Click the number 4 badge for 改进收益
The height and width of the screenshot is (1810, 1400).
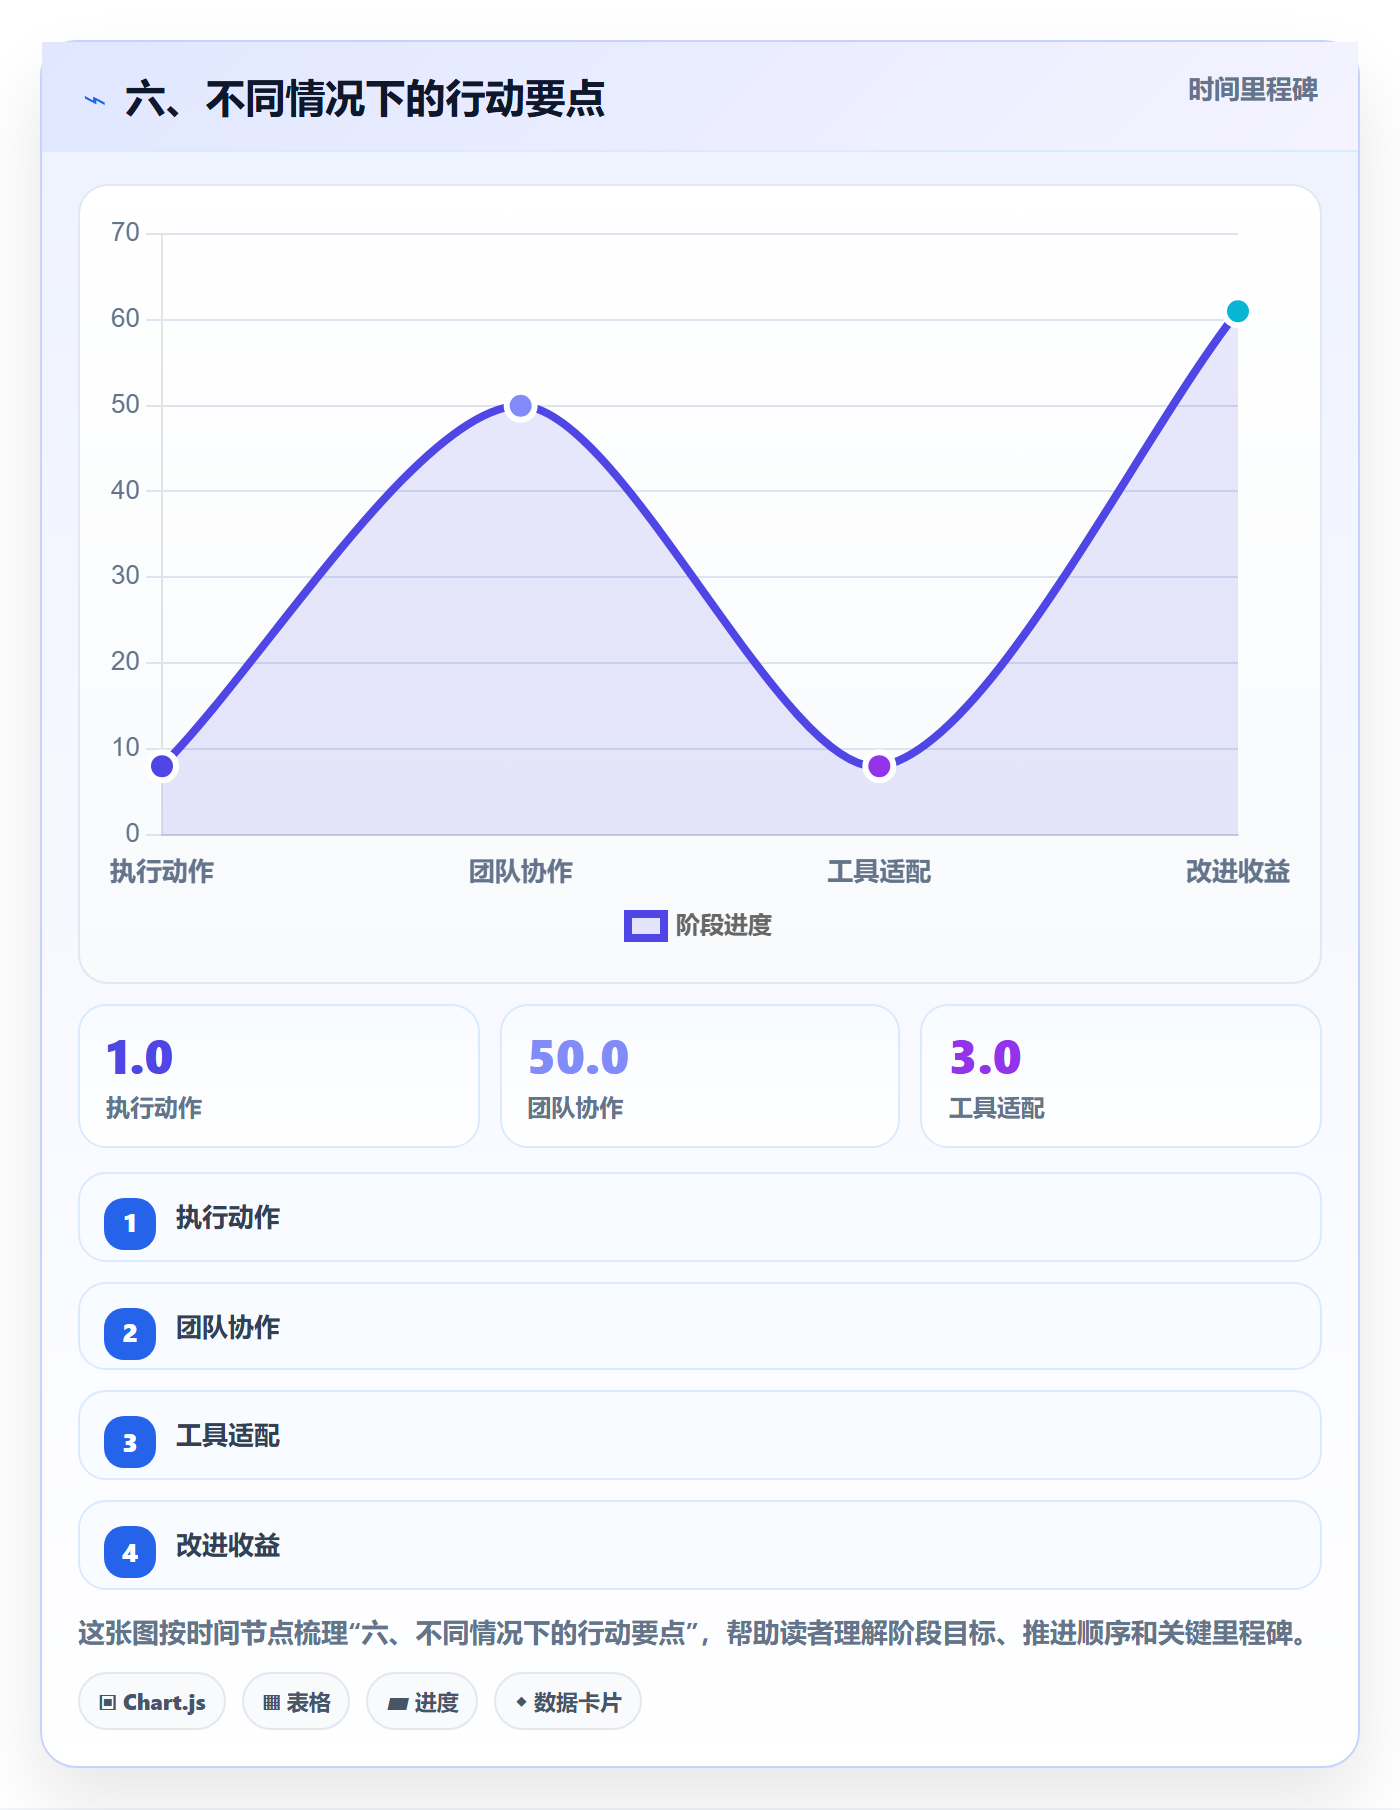tap(130, 1552)
